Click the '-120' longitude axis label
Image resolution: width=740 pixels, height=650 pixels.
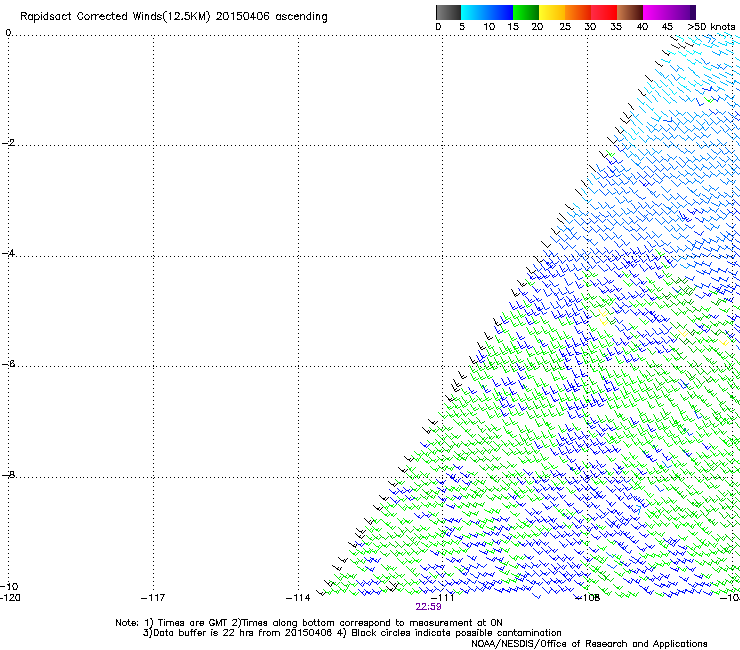pos(10,598)
